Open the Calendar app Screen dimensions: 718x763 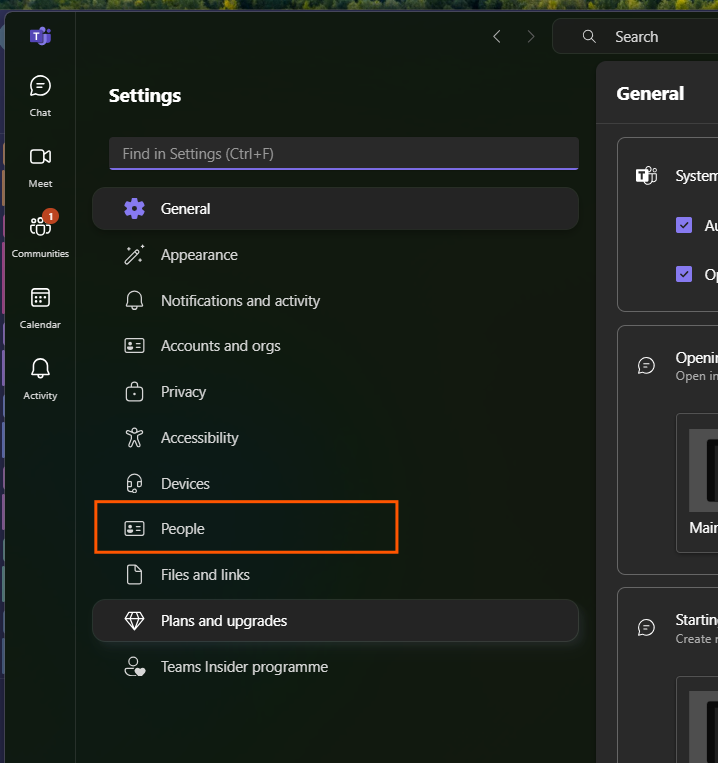click(x=40, y=309)
